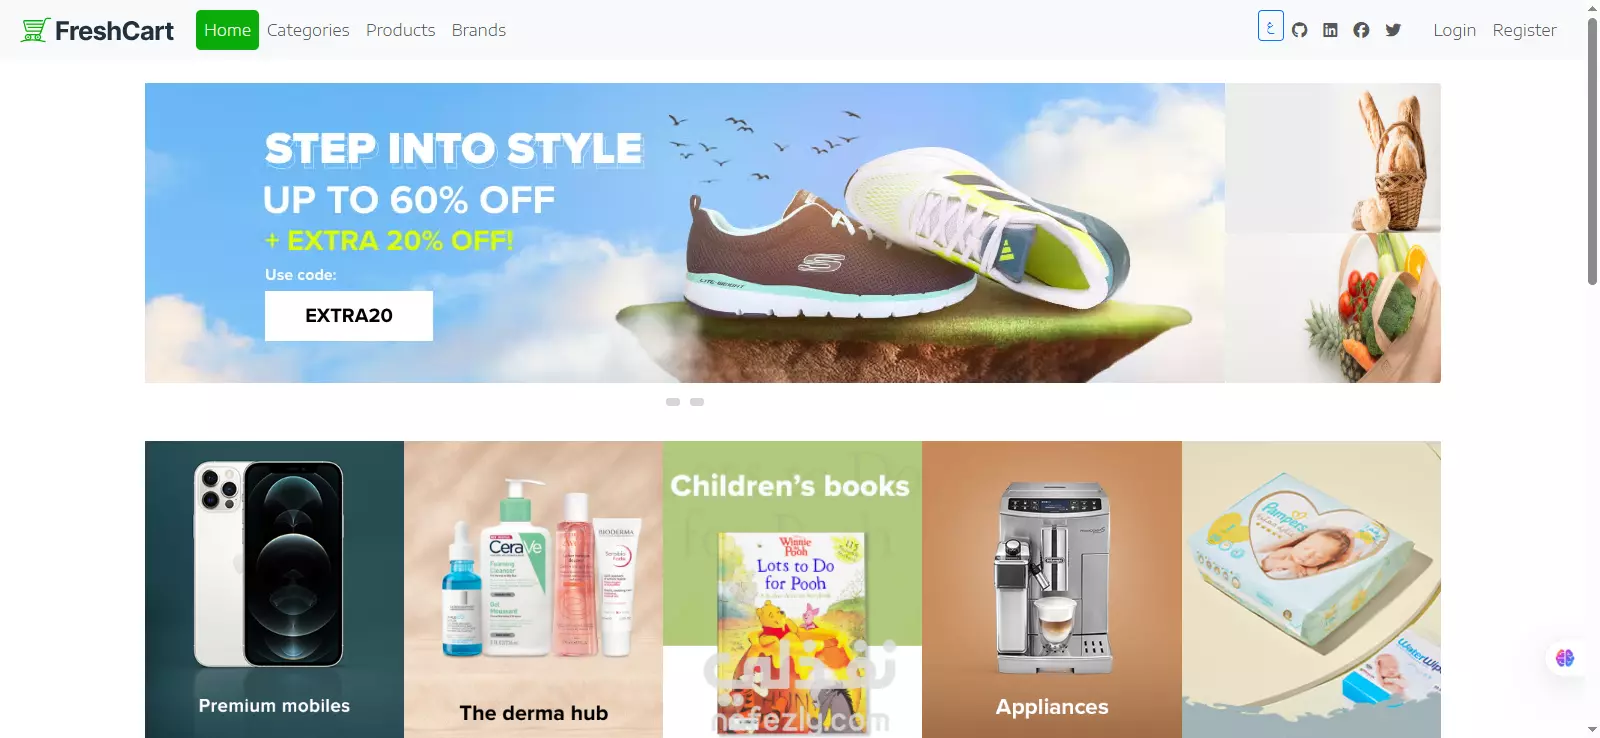Image resolution: width=1600 pixels, height=738 pixels.
Task: Show the second carousel slide indicator
Action: [697, 402]
